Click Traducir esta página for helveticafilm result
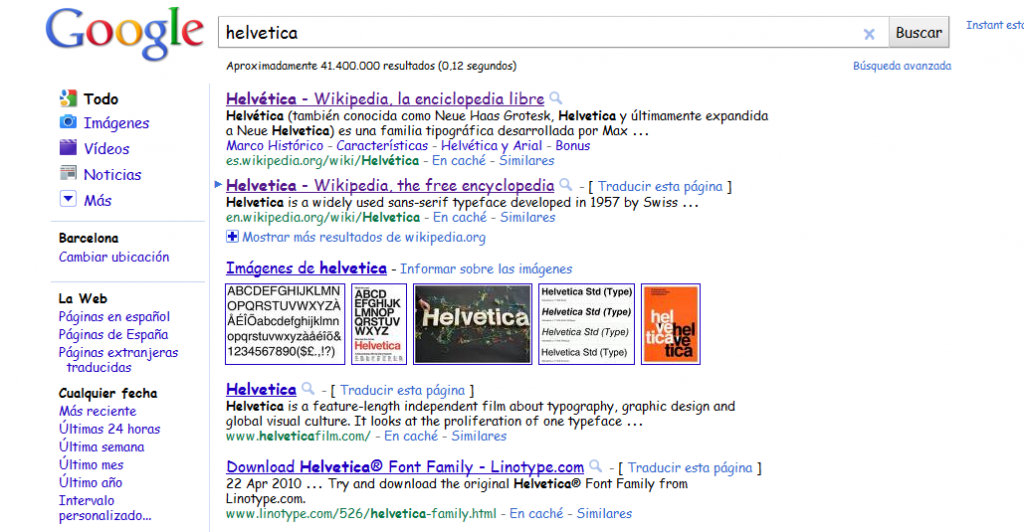 click(402, 390)
